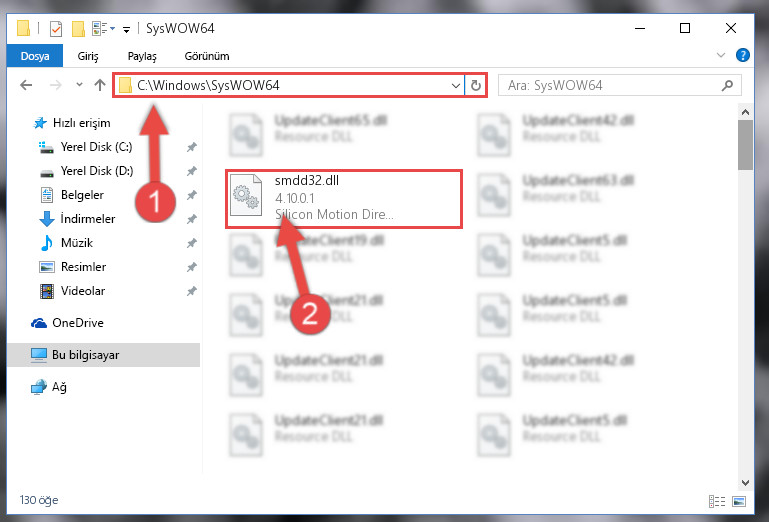This screenshot has height=522, width=769.
Task: Open the help question mark icon
Action: pos(743,55)
